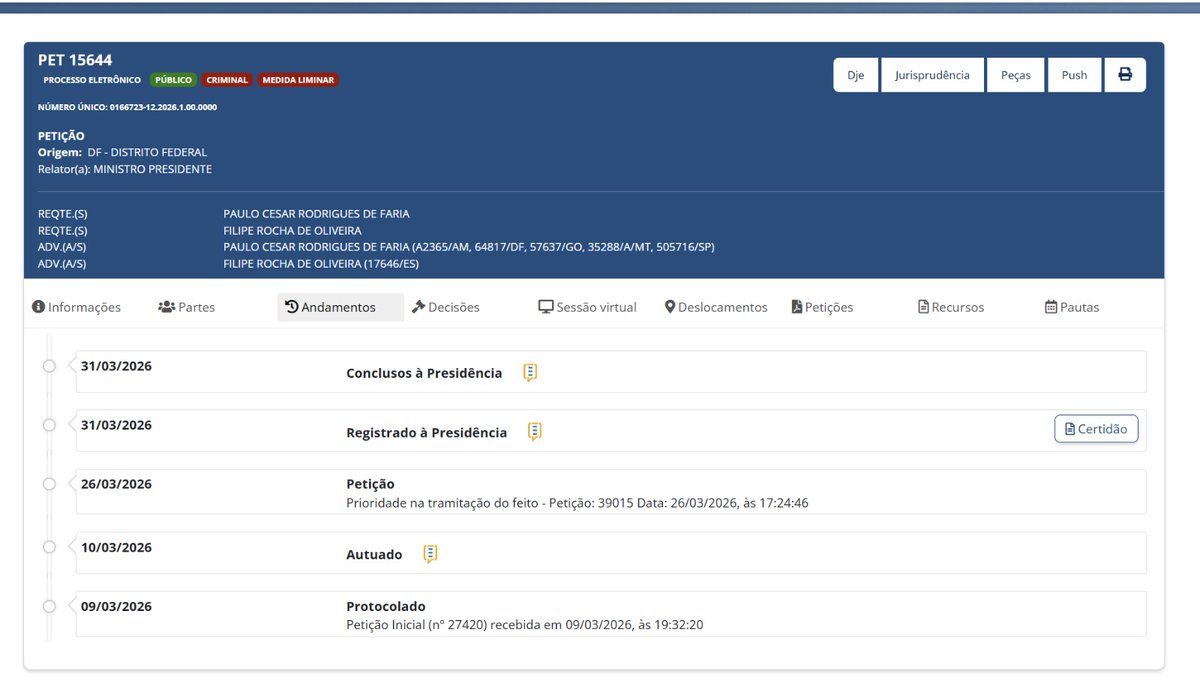1200x692 pixels.
Task: Click the PET 15644 title
Action: tap(75, 60)
